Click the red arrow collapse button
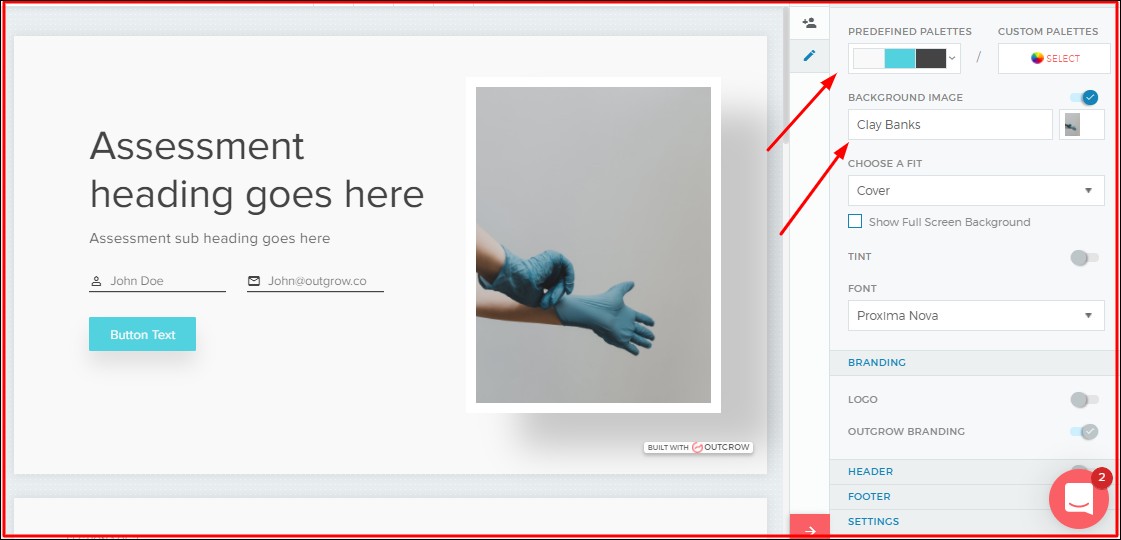The width and height of the screenshot is (1121, 540). [x=809, y=530]
